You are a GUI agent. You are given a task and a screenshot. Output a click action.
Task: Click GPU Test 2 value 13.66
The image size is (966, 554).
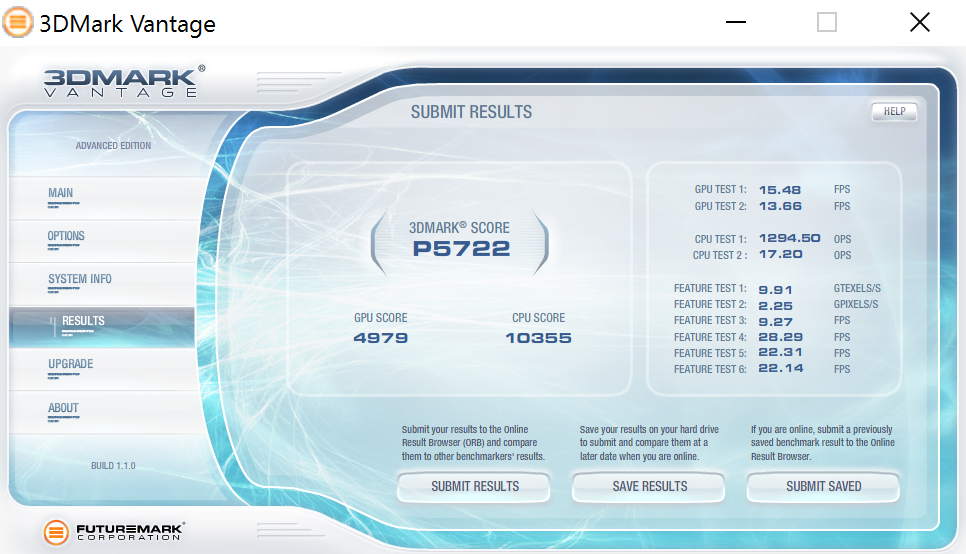(x=780, y=206)
